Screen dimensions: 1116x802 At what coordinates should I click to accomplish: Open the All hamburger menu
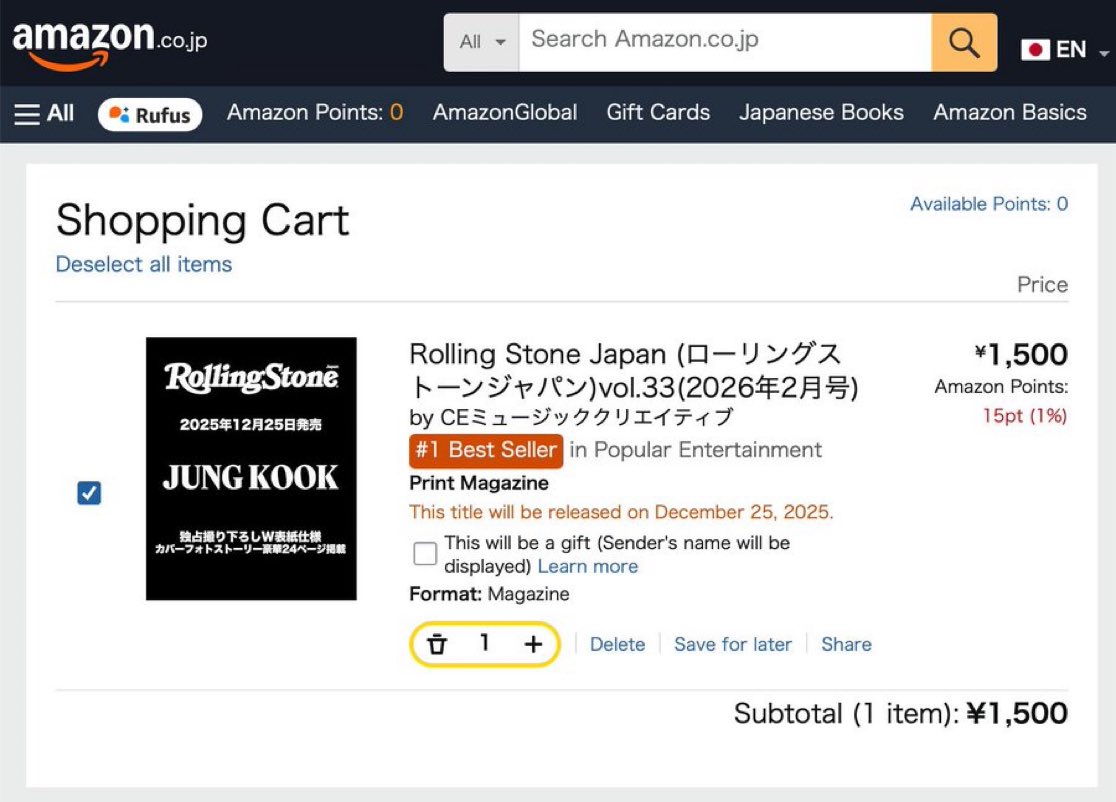tap(44, 113)
